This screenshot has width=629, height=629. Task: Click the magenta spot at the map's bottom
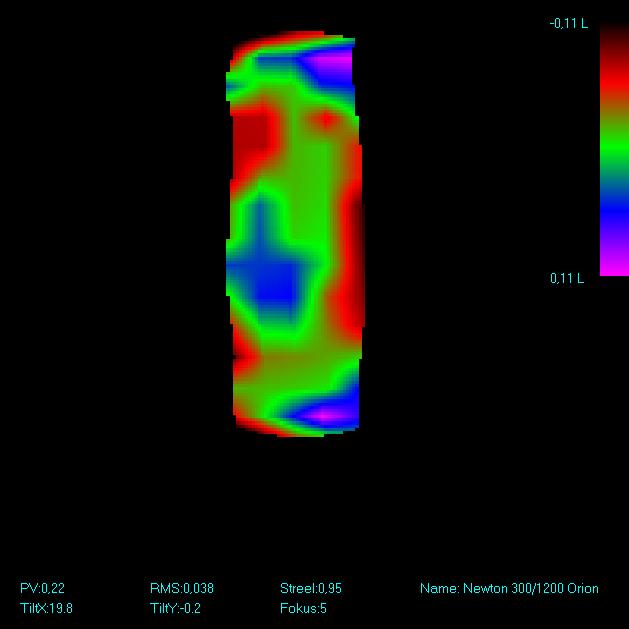tap(326, 412)
